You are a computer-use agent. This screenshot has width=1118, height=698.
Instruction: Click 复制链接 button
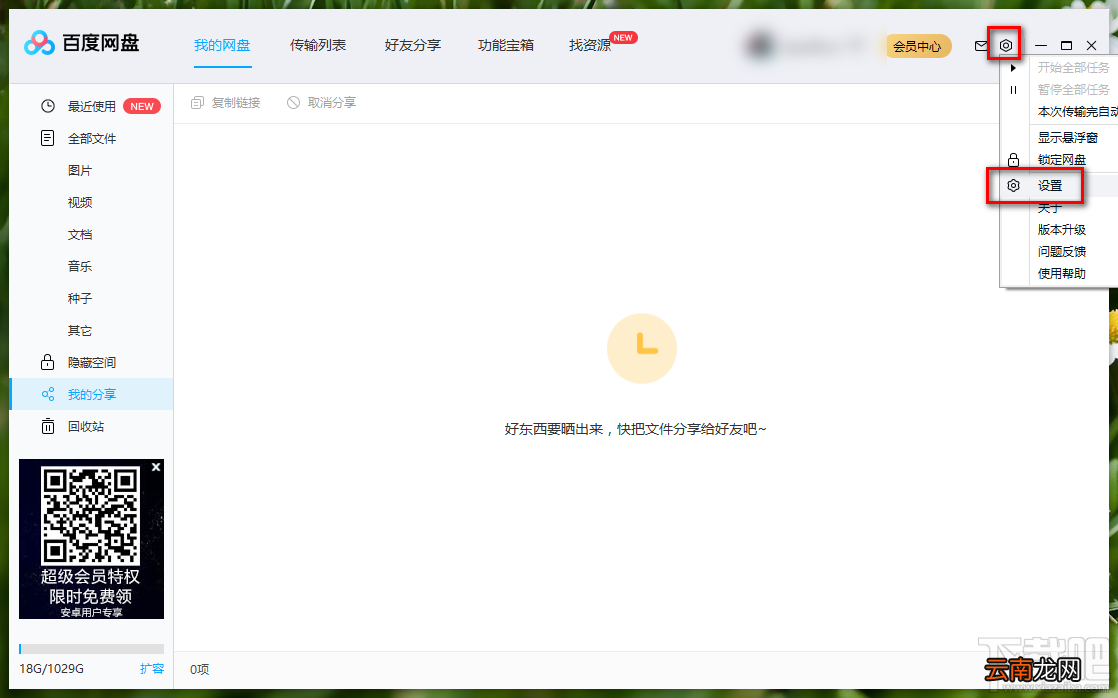coord(225,103)
